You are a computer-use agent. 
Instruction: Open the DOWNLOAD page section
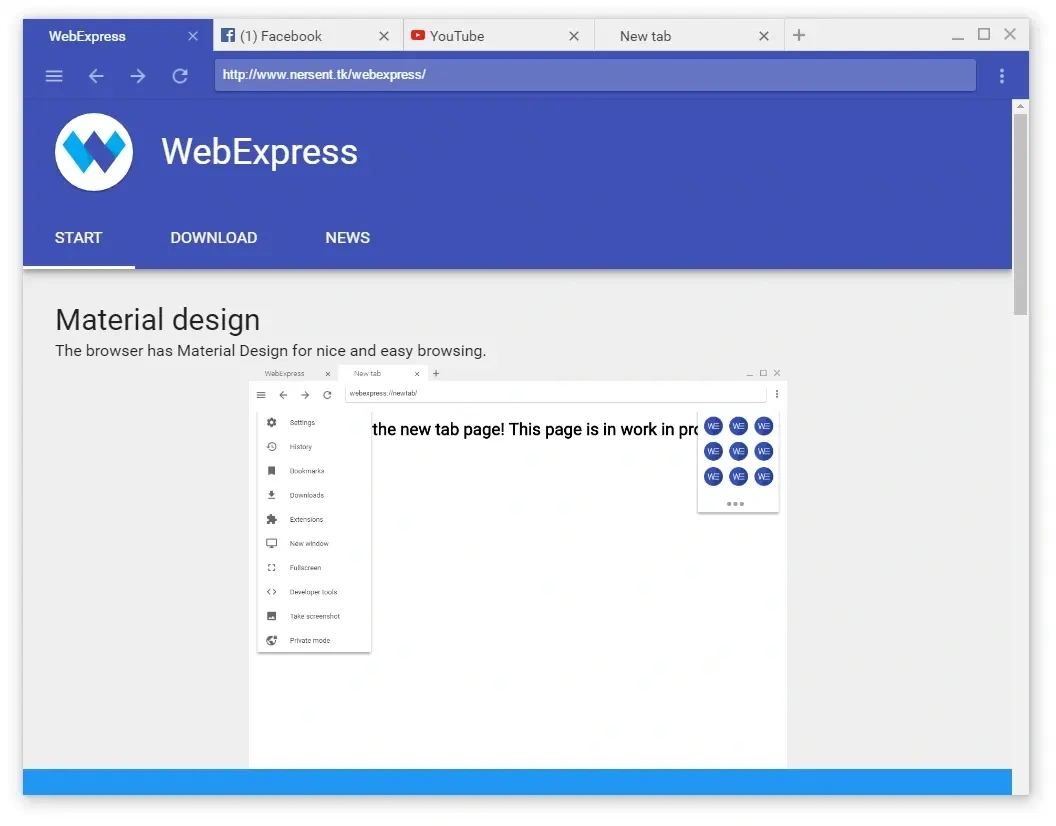pos(213,237)
